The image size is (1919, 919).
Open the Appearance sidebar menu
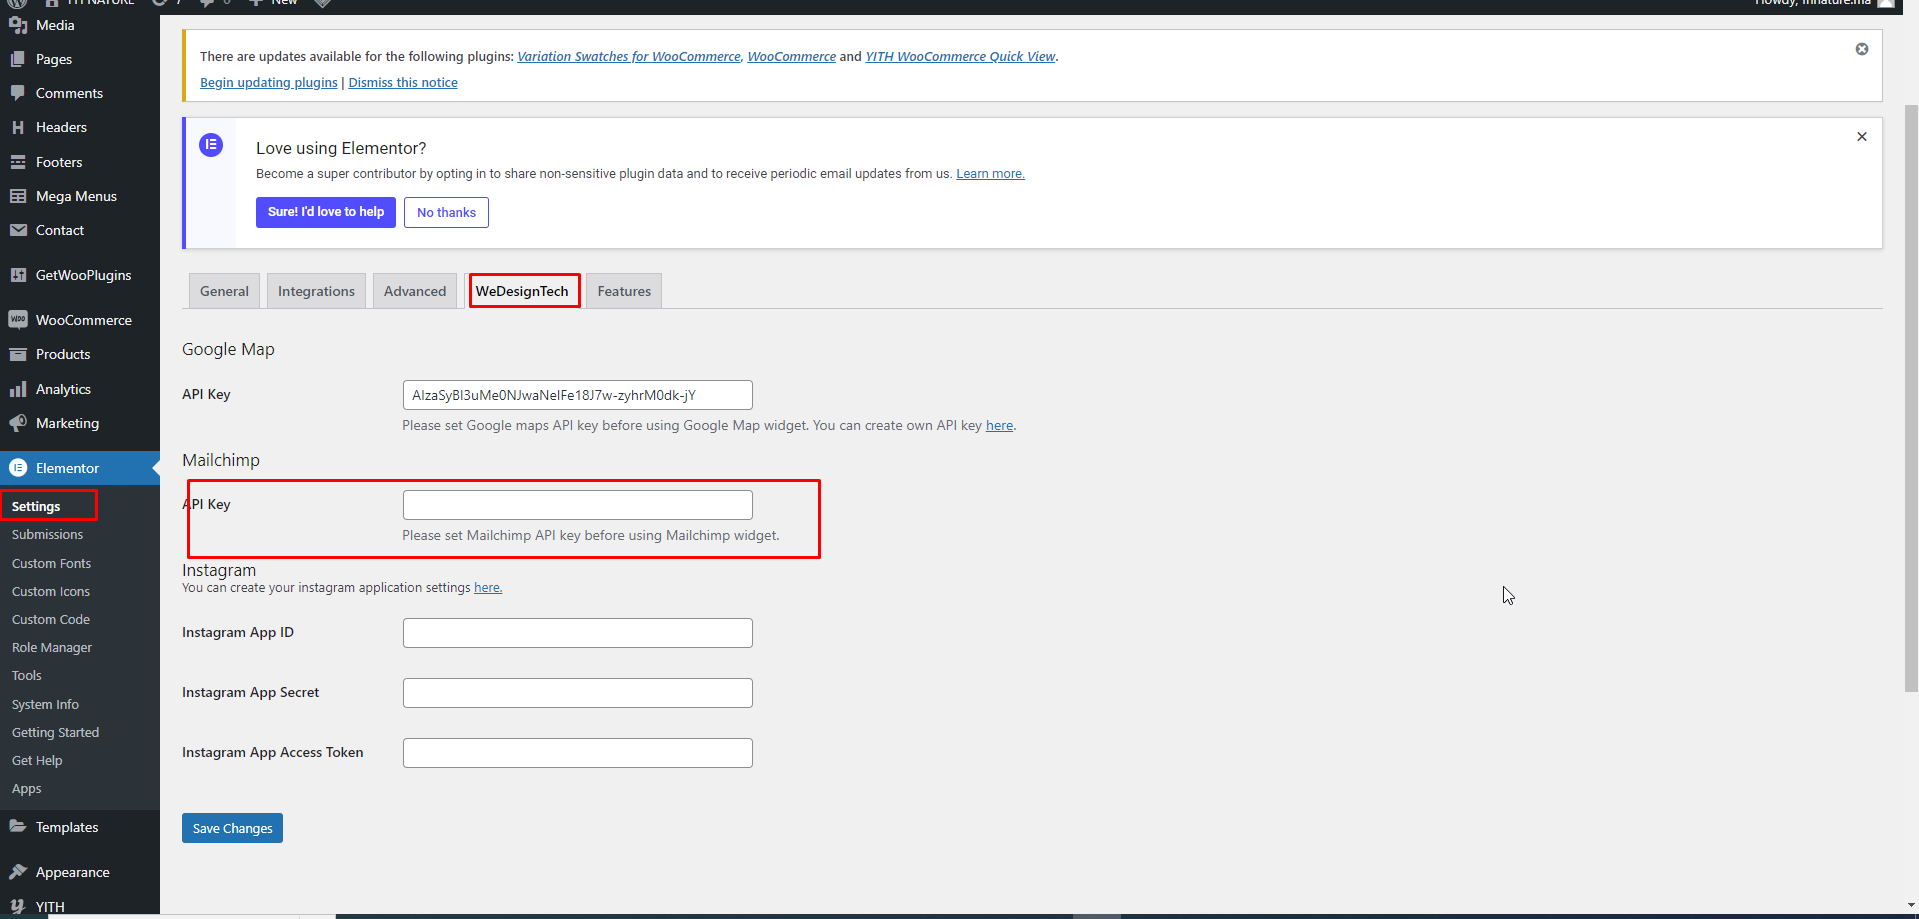80,872
